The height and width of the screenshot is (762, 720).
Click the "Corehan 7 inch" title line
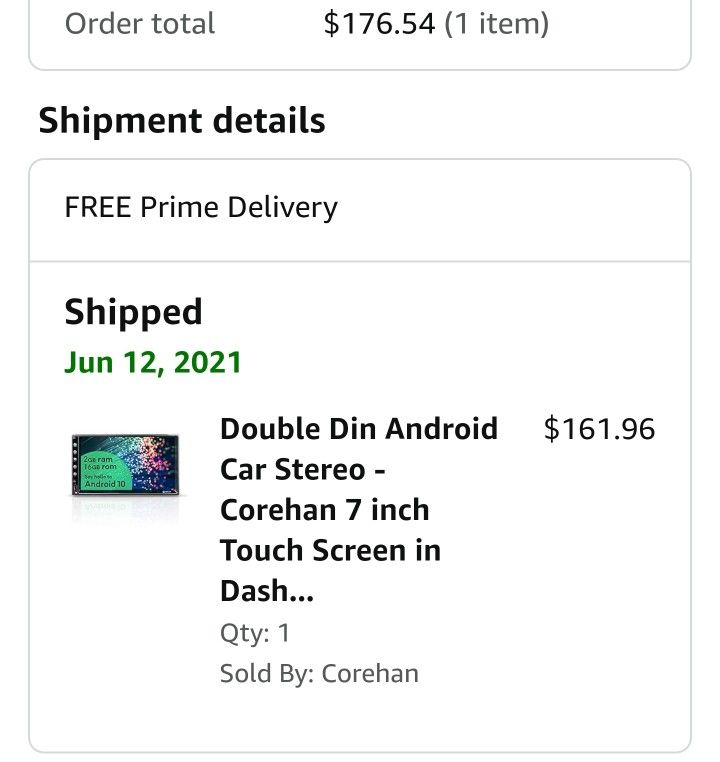pyautogui.click(x=324, y=510)
